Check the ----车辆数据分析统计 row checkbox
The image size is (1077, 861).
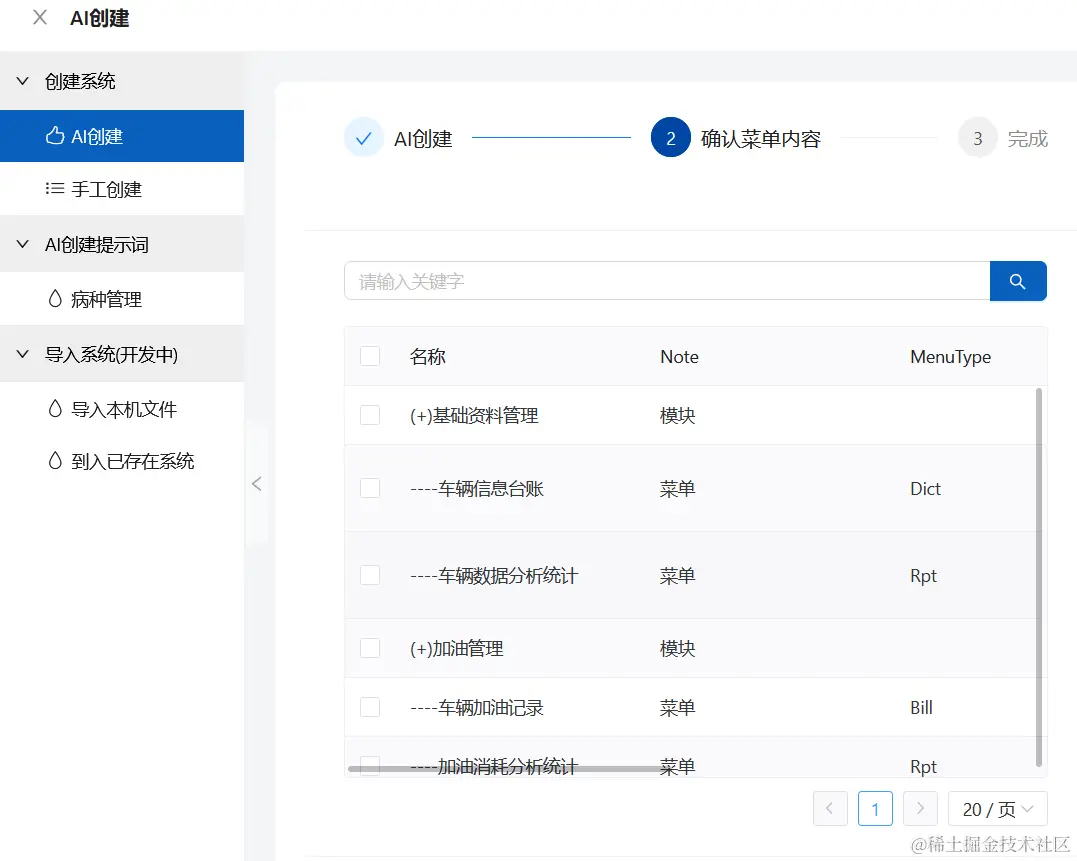(x=370, y=575)
